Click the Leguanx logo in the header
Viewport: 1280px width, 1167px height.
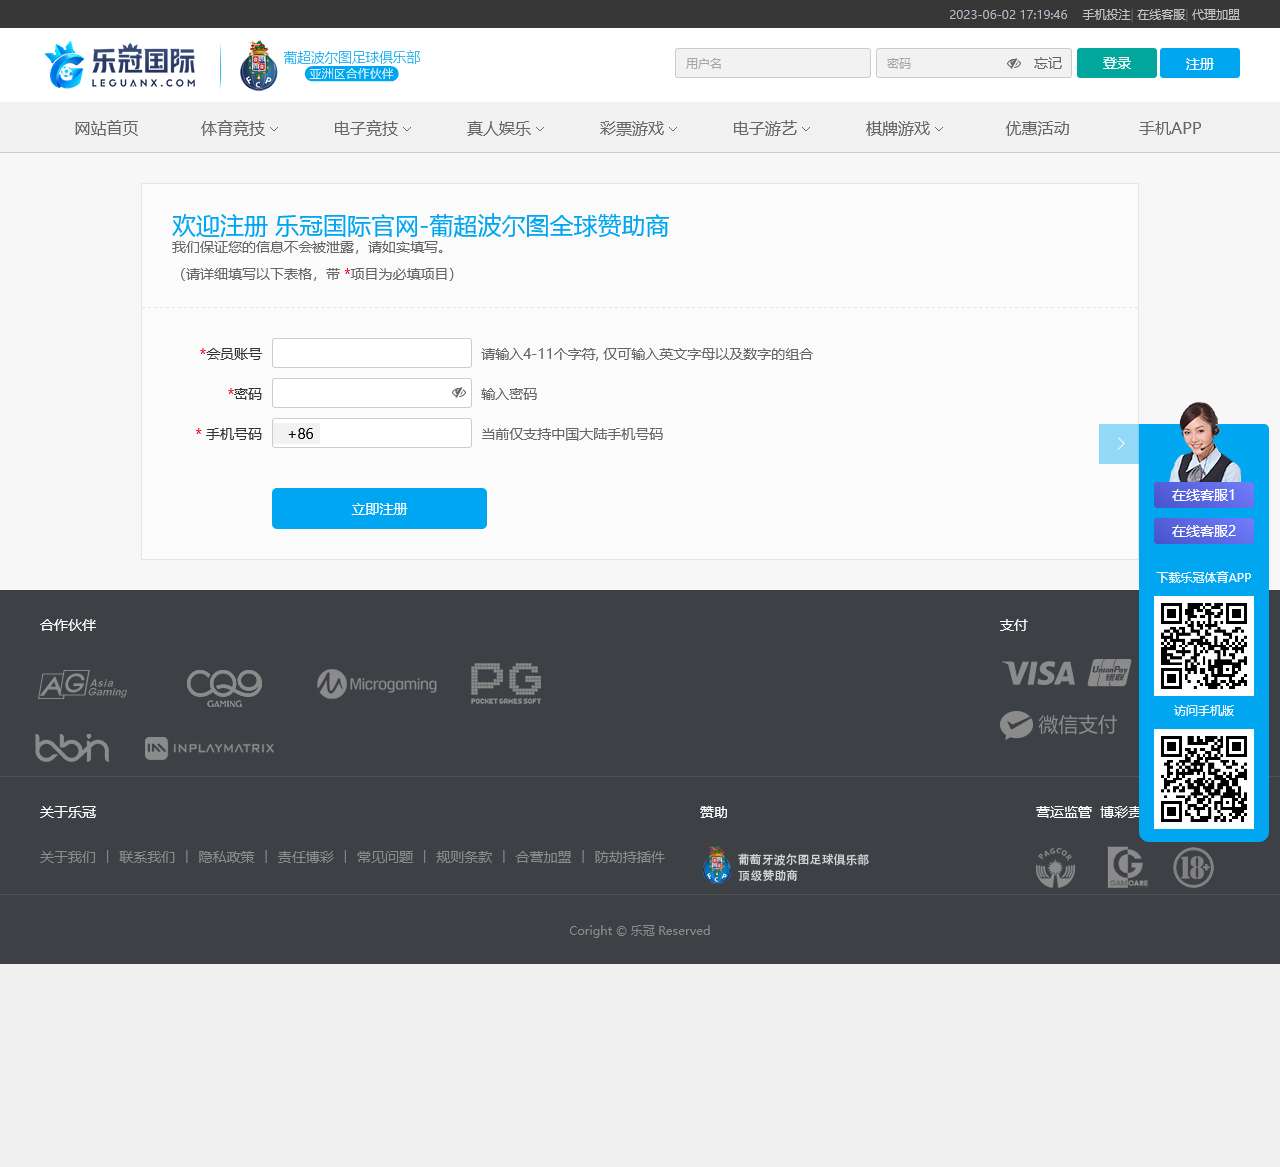click(120, 65)
